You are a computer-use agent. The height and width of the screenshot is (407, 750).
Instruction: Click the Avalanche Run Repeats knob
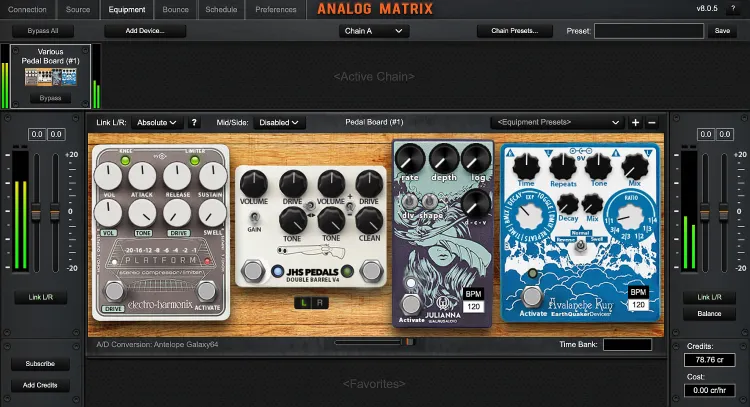562,166
